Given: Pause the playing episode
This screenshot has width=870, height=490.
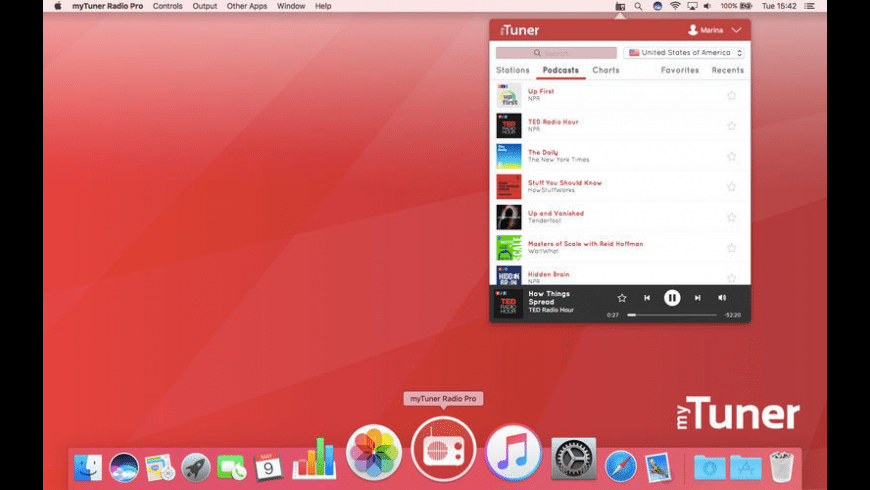Looking at the screenshot, I should click(x=672, y=298).
